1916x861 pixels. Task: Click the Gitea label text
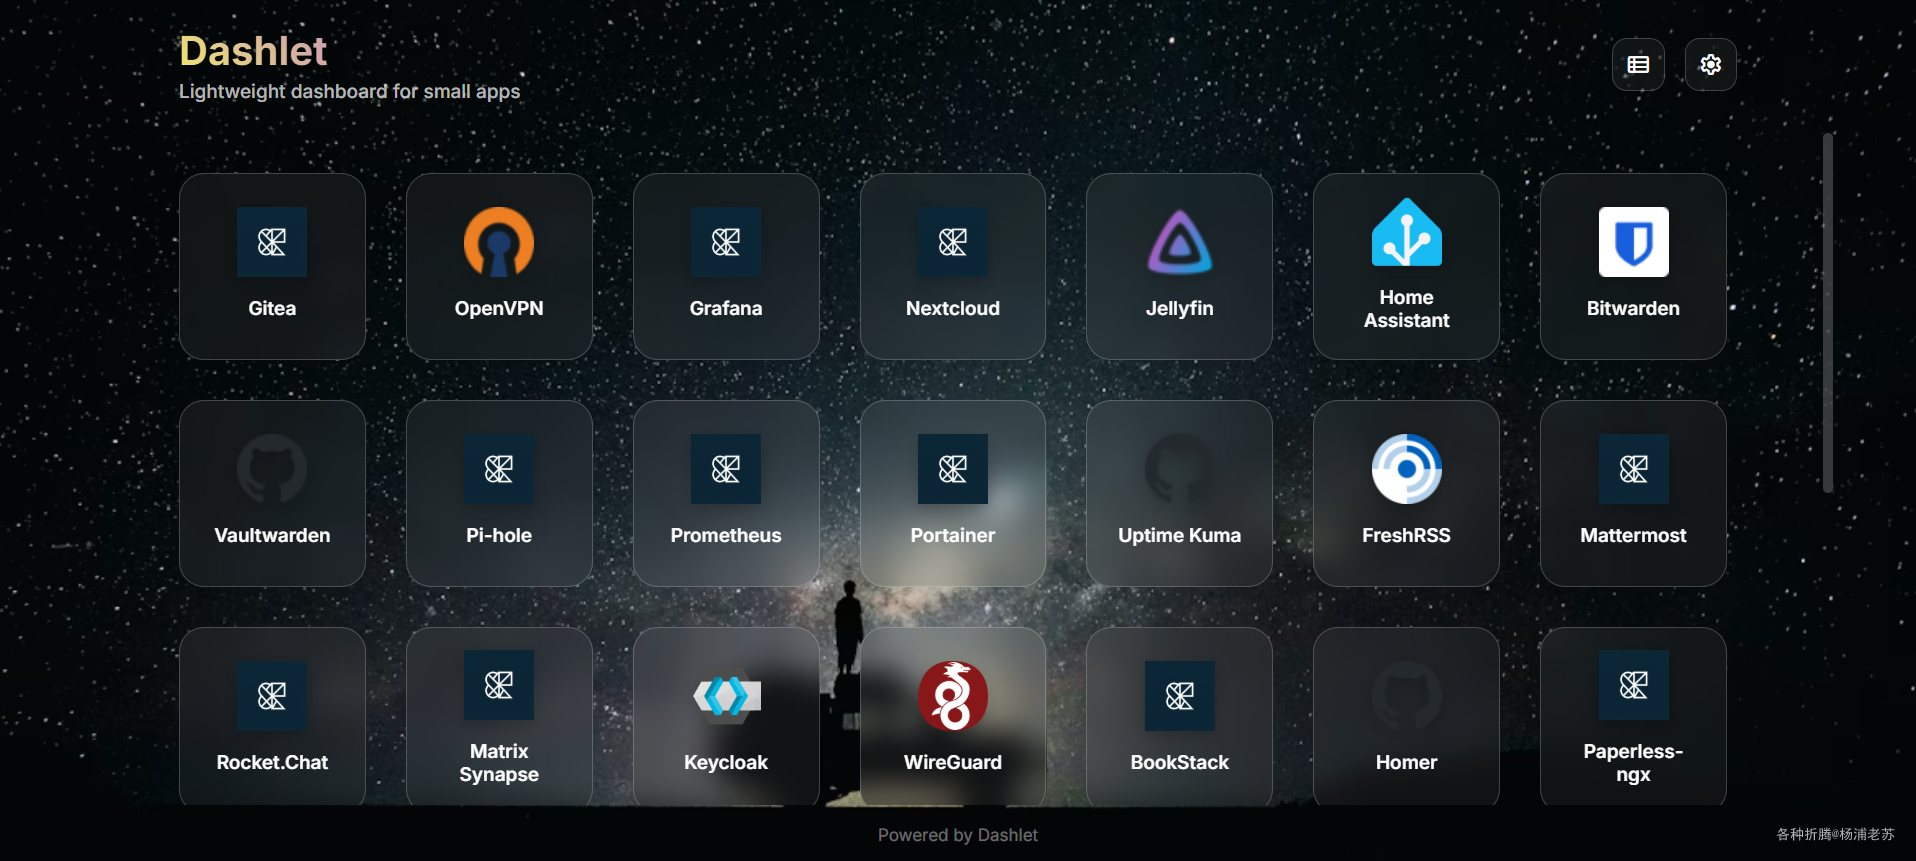pos(272,308)
